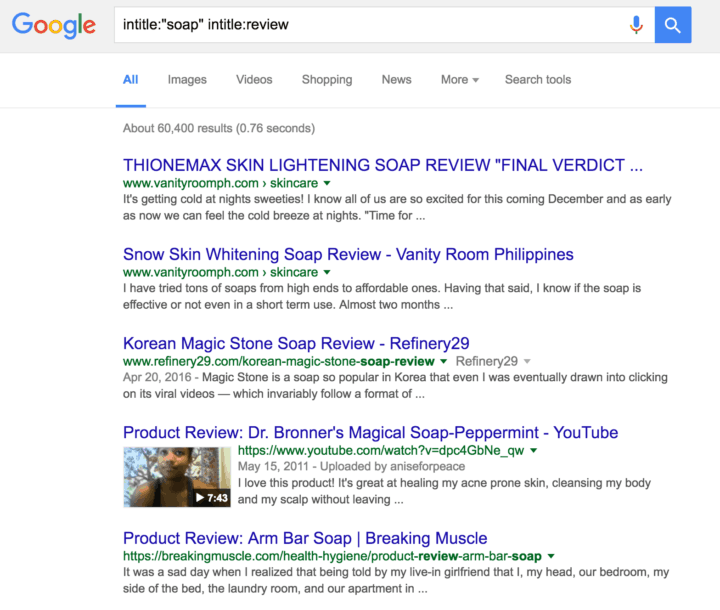The width and height of the screenshot is (720, 610).
Task: Click the www.vanityroomph.com URL under THIONEMAX
Action: click(x=220, y=183)
